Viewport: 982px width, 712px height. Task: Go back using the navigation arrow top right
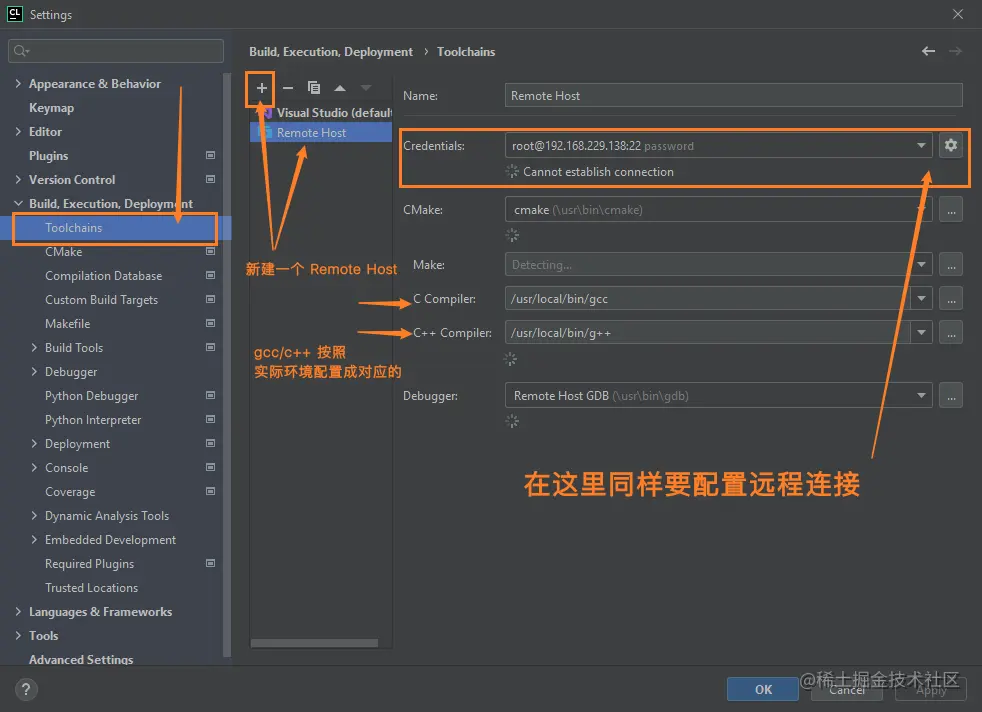[928, 51]
